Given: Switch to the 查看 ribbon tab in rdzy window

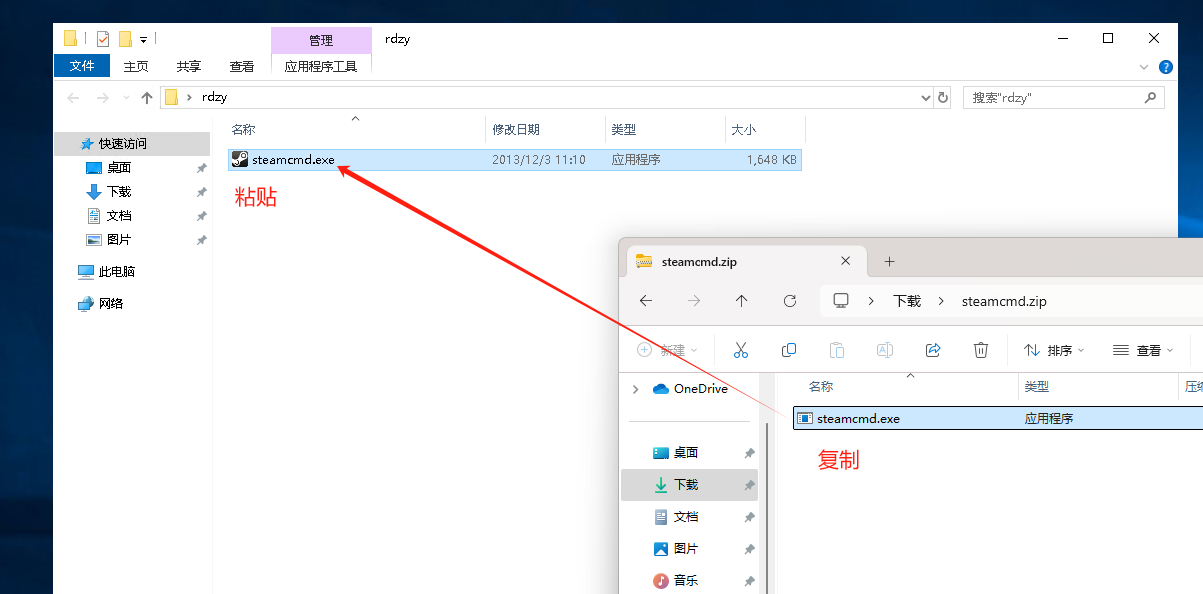Looking at the screenshot, I should (242, 66).
